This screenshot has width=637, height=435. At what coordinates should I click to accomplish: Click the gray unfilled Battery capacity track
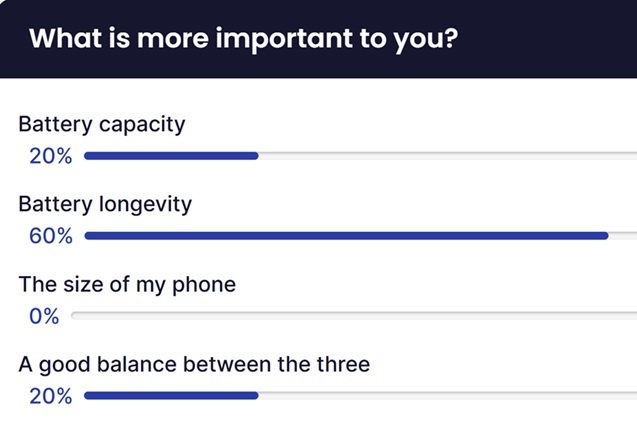(x=448, y=156)
